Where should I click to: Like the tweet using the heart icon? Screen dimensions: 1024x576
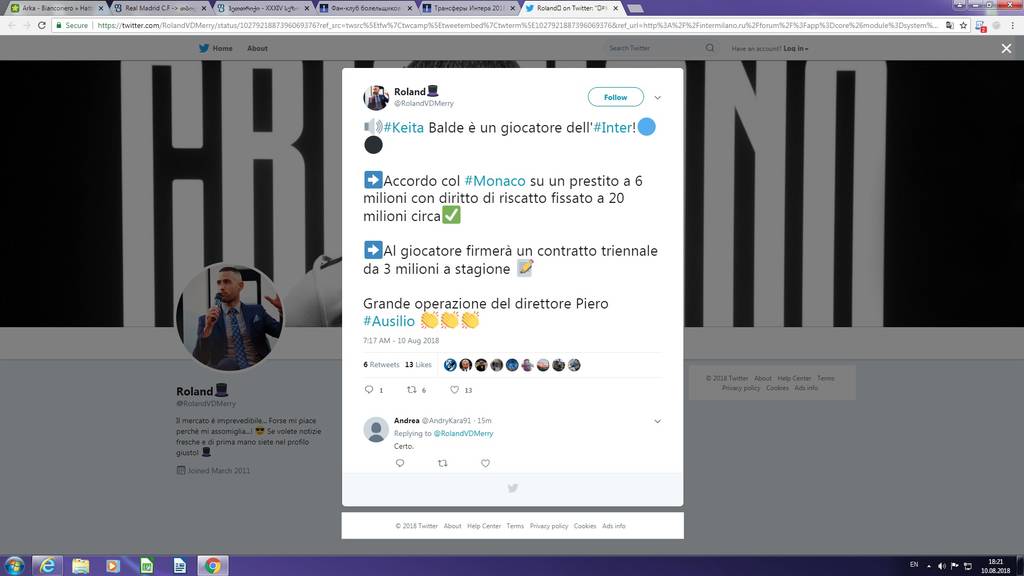453,390
